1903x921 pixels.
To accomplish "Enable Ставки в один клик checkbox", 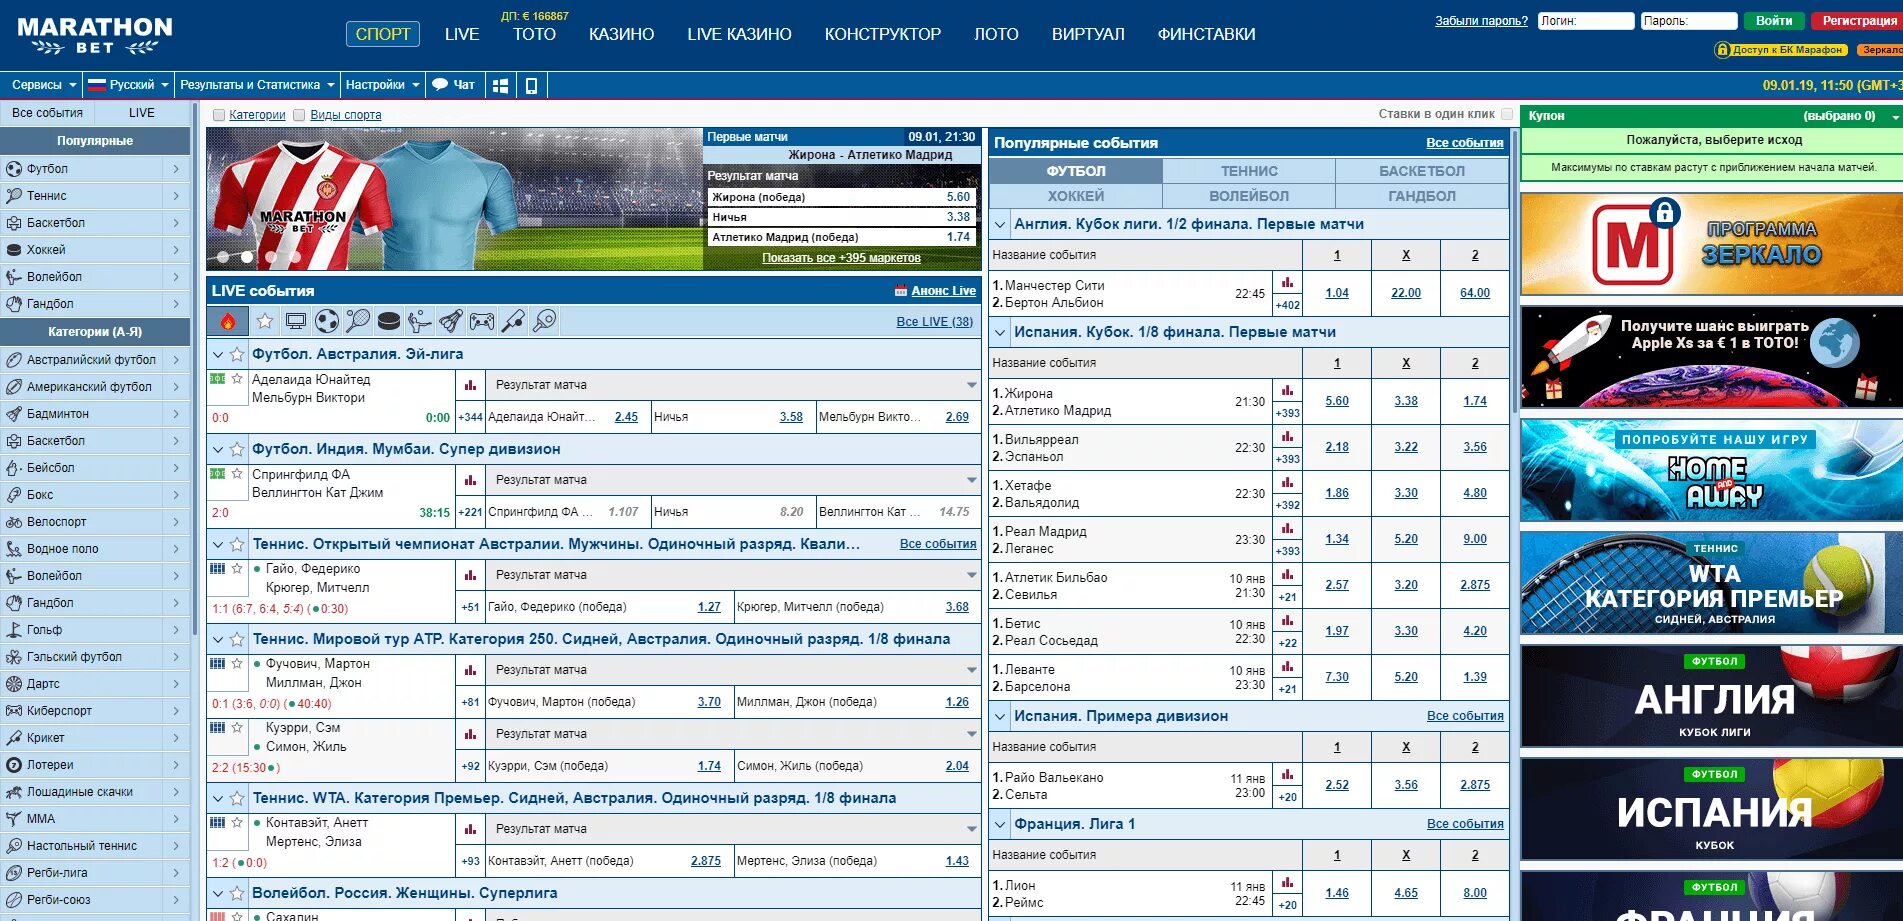I will click(x=1507, y=114).
